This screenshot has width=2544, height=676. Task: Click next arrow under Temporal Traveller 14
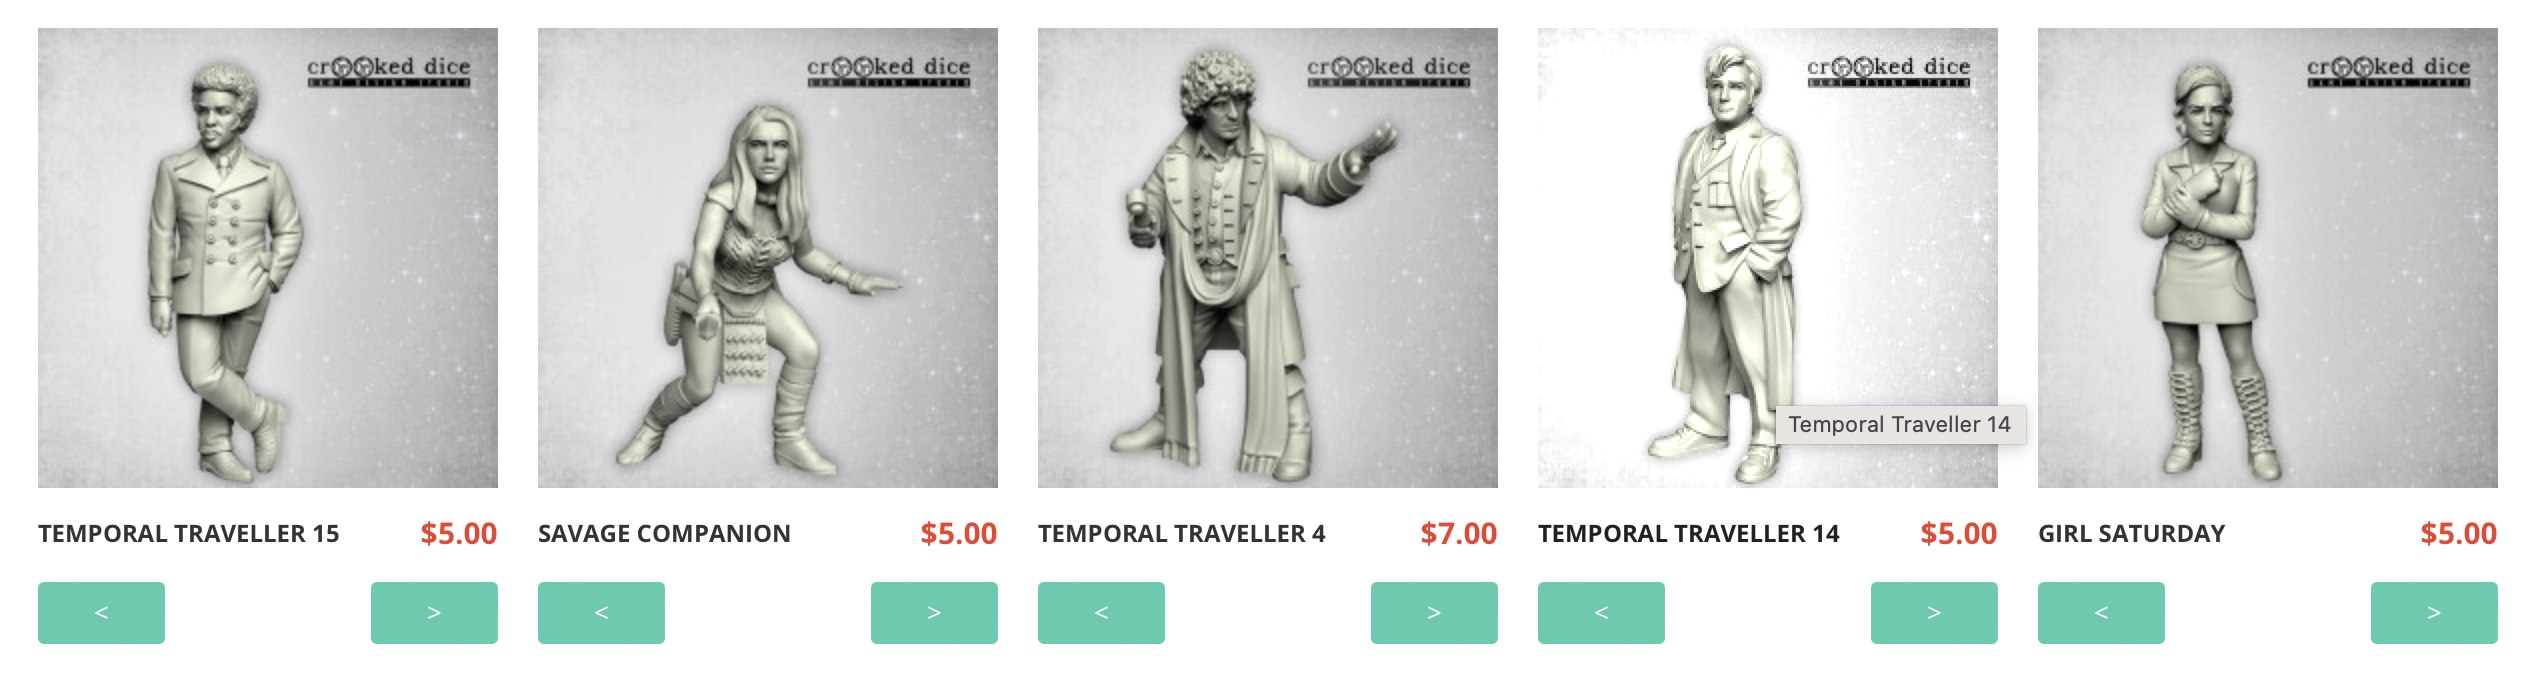[x=1934, y=613]
